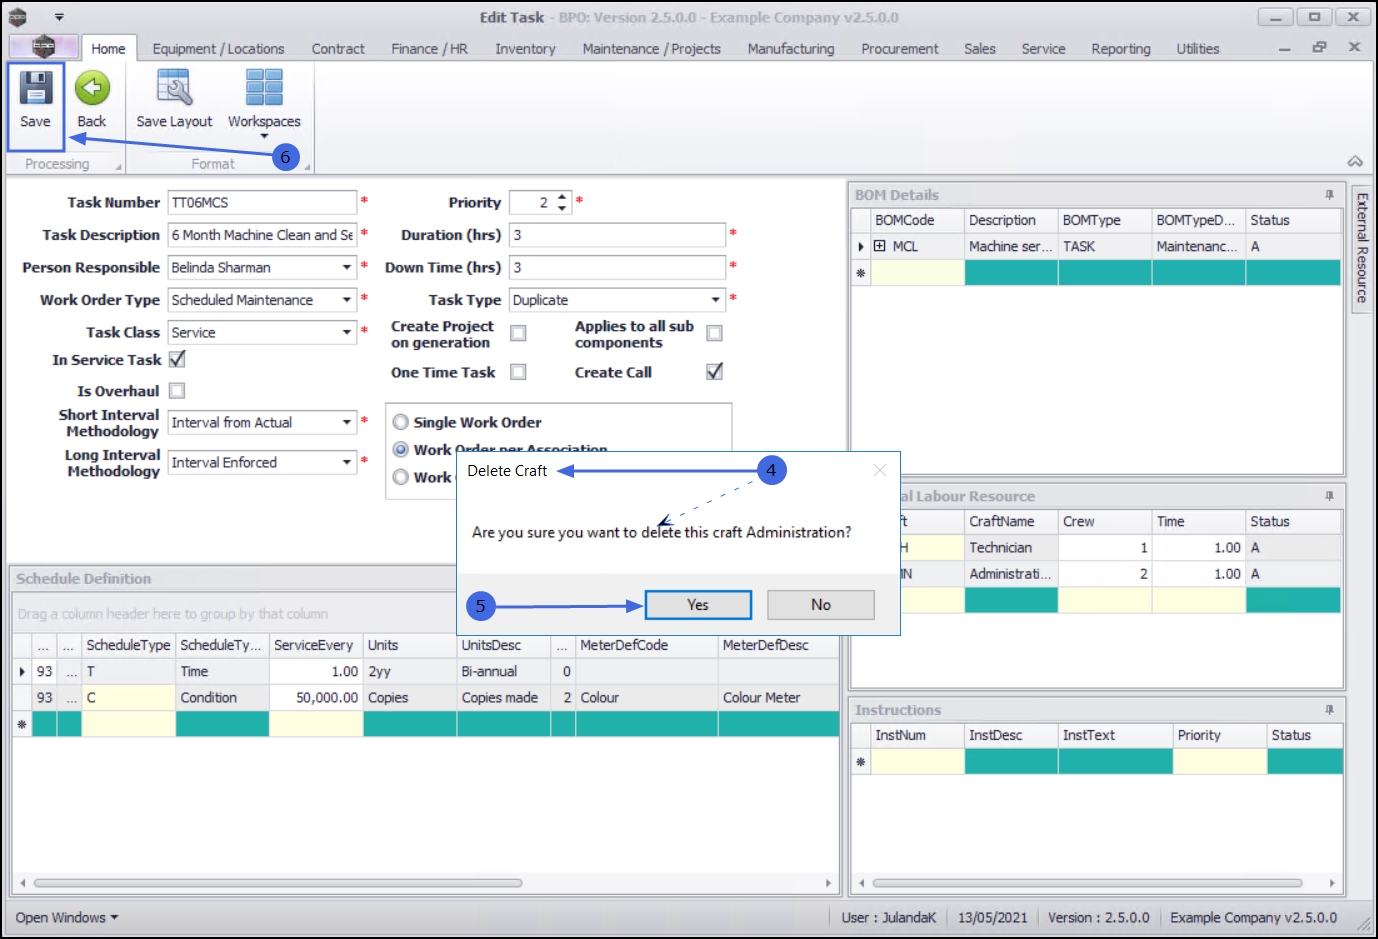Expand the MCL row in BOM Details
The width and height of the screenshot is (1378, 939).
coord(879,246)
